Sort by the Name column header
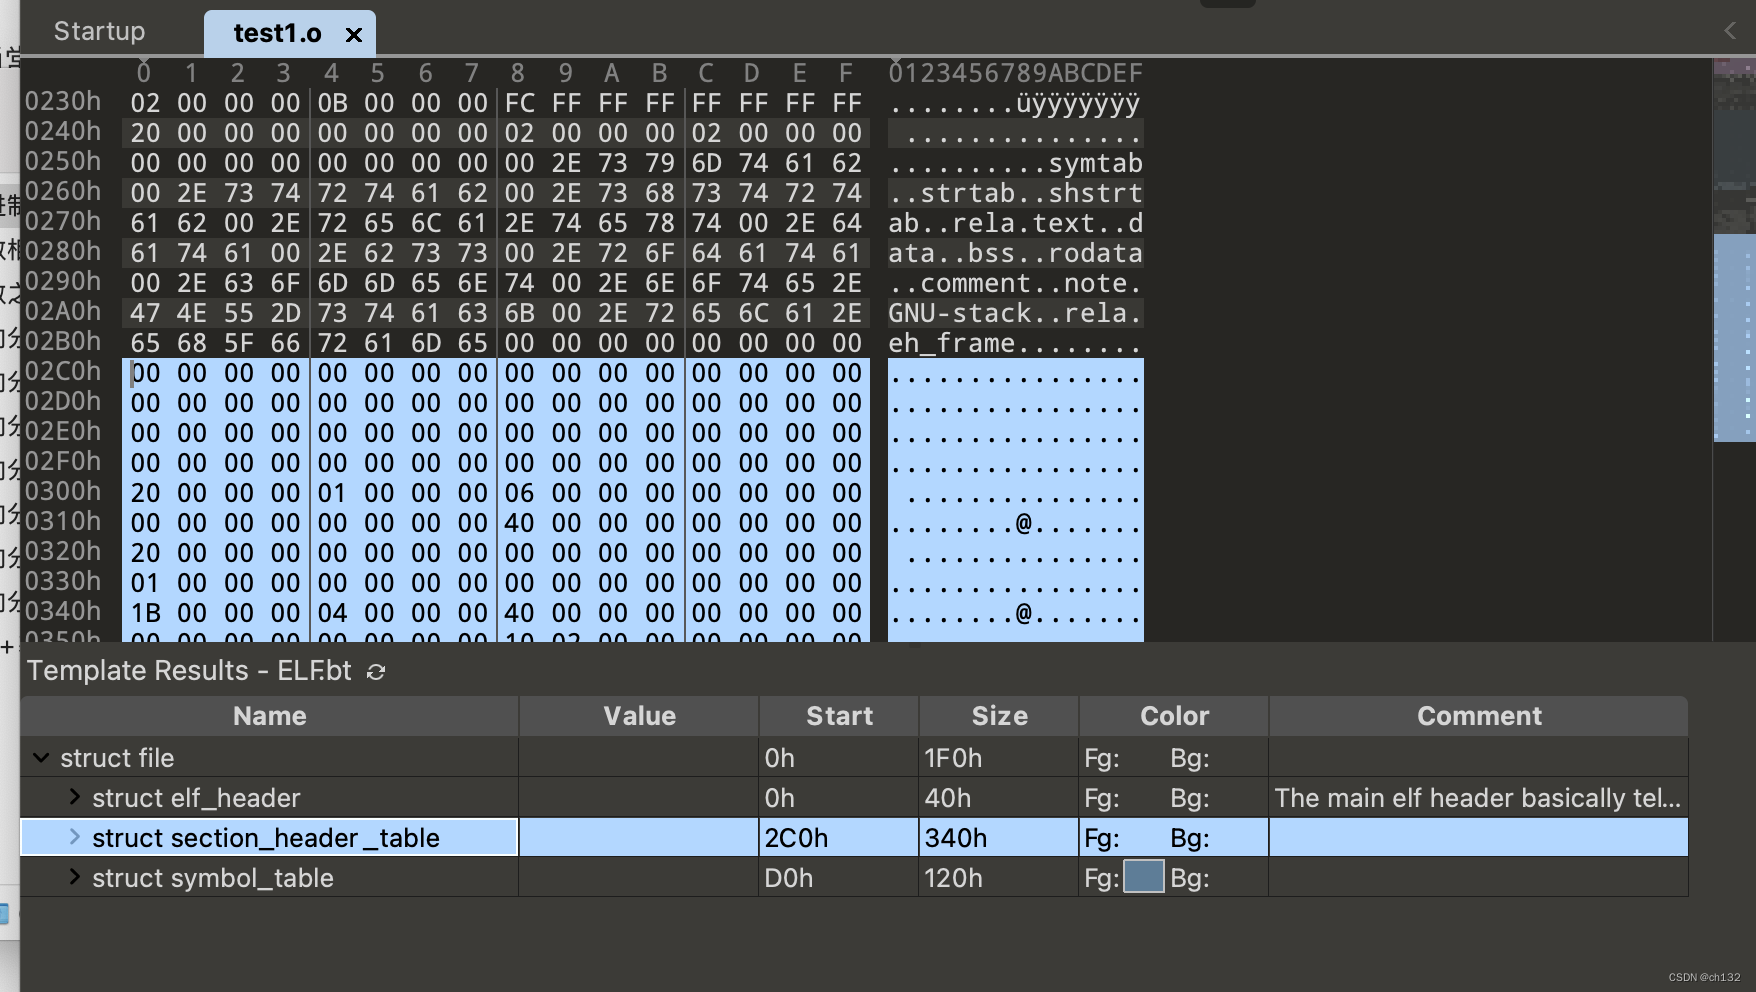The image size is (1756, 992). tap(269, 716)
